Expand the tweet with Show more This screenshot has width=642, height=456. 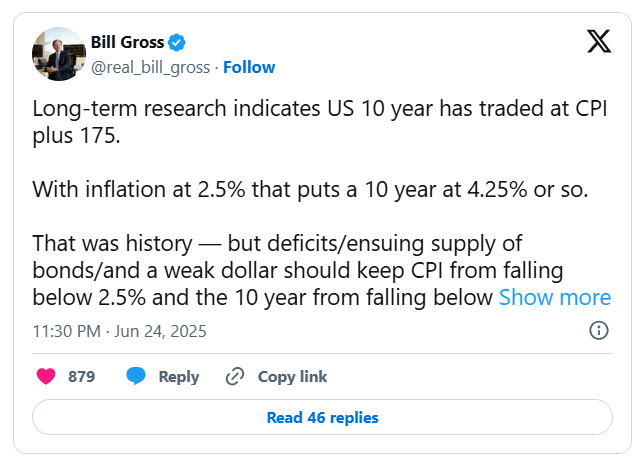click(554, 297)
